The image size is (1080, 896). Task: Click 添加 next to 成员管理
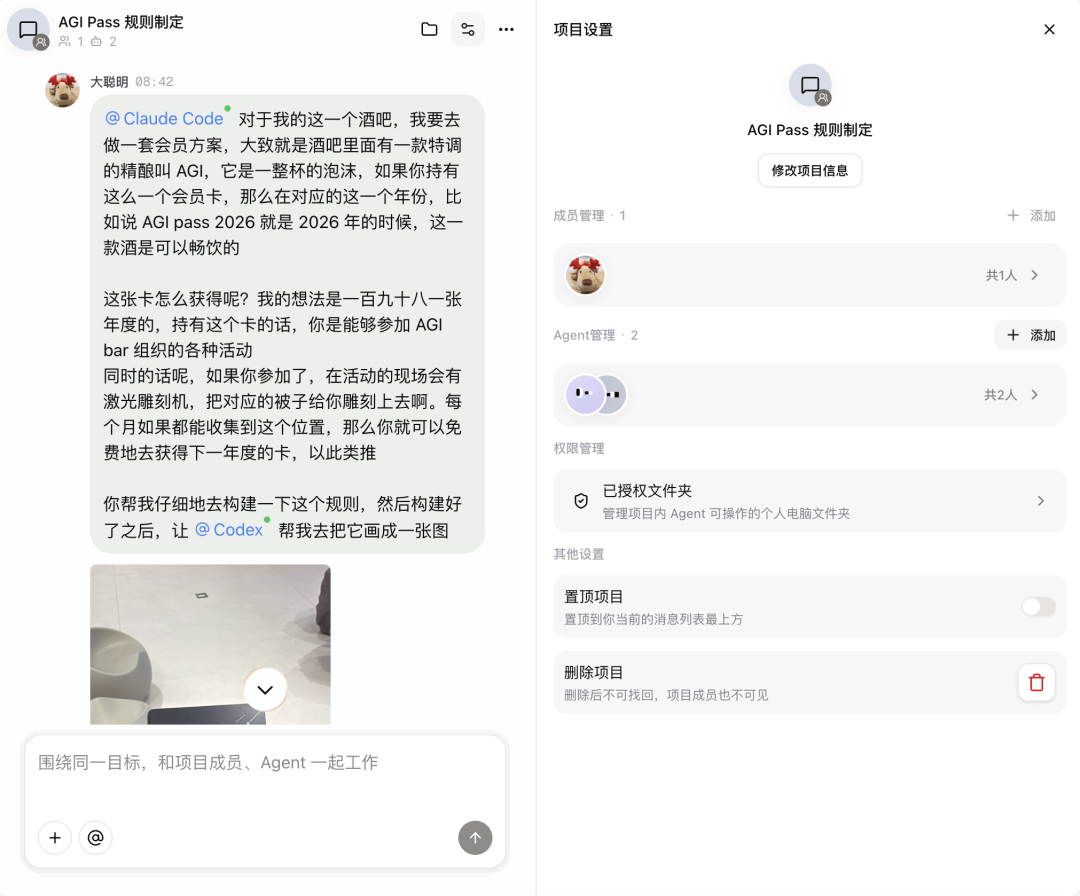(1031, 216)
